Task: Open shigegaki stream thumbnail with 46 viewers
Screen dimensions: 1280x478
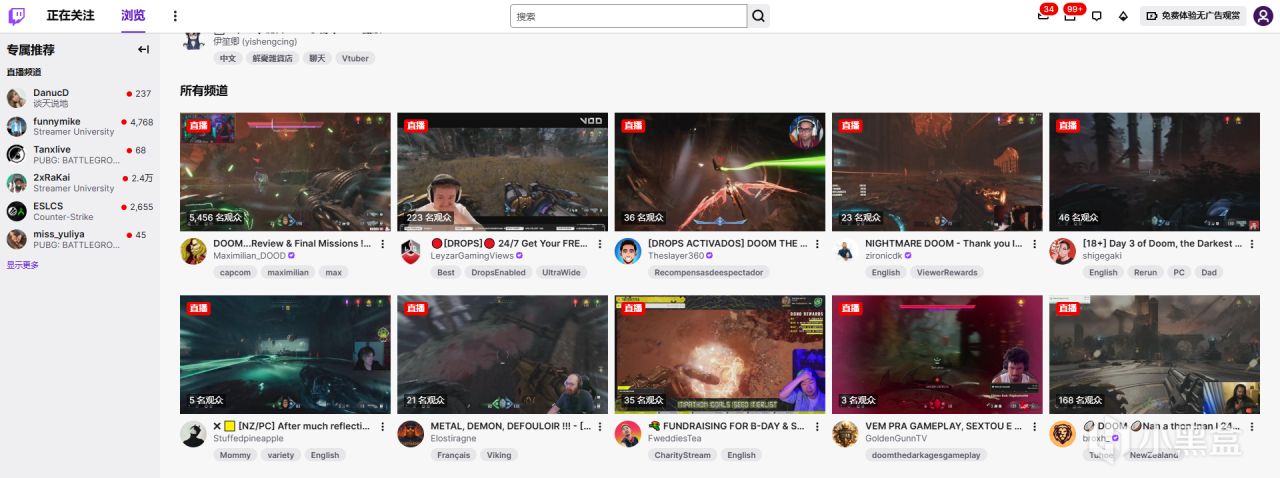Action: coord(1154,172)
